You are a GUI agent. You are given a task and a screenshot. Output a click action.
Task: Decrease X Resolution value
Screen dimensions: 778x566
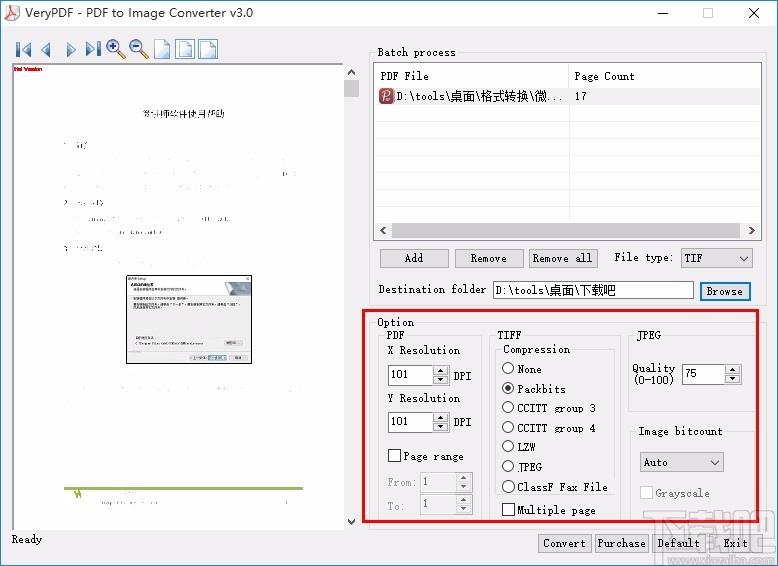coord(441,380)
